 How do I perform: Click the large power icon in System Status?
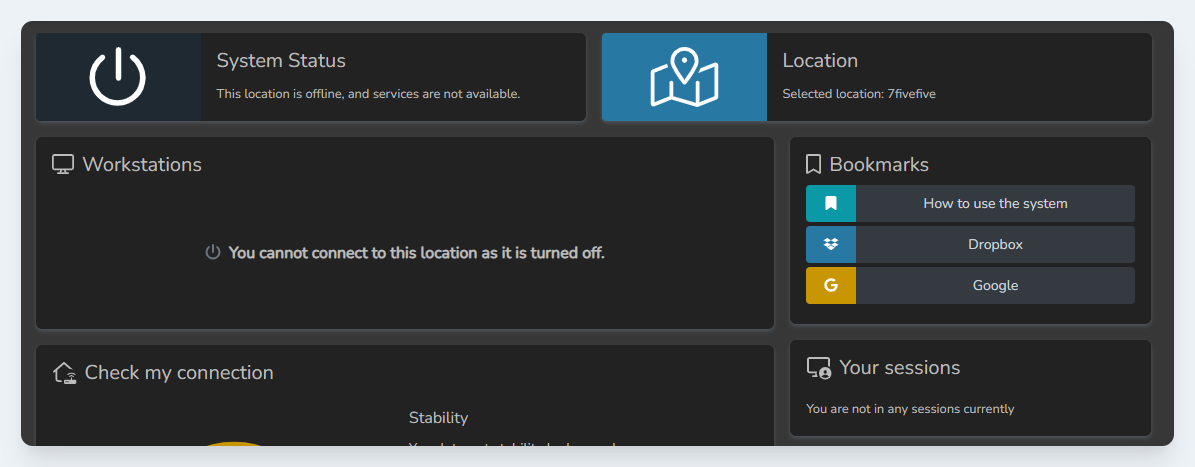(x=118, y=77)
